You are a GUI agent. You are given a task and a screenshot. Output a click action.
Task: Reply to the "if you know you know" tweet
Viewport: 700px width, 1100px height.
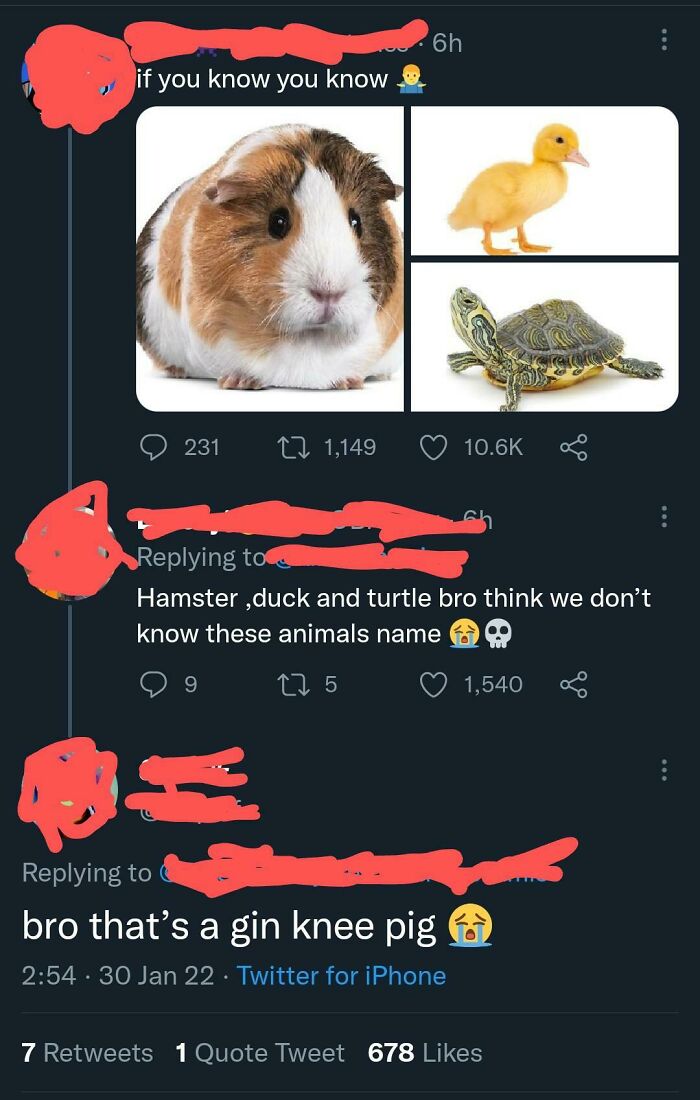pyautogui.click(x=151, y=446)
